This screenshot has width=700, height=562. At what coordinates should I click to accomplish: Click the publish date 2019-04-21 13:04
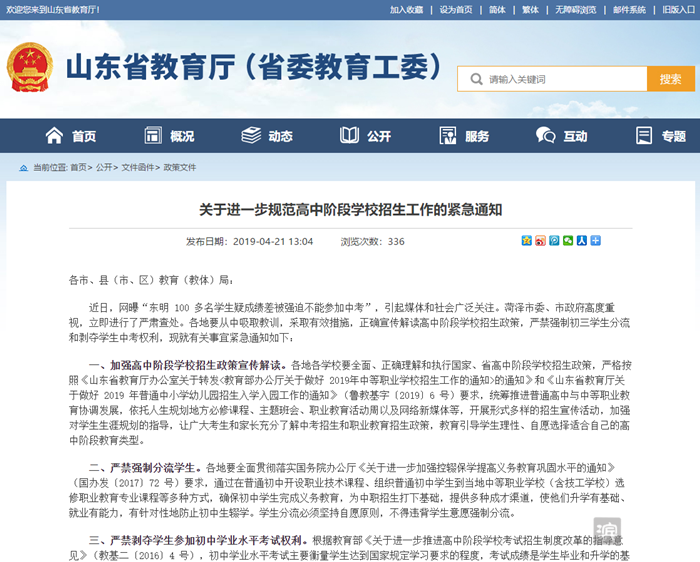pos(273,242)
